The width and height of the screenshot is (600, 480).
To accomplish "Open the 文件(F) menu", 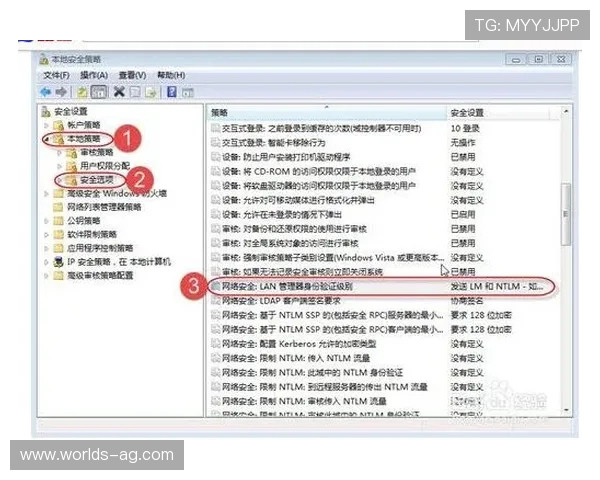I will coord(56,75).
